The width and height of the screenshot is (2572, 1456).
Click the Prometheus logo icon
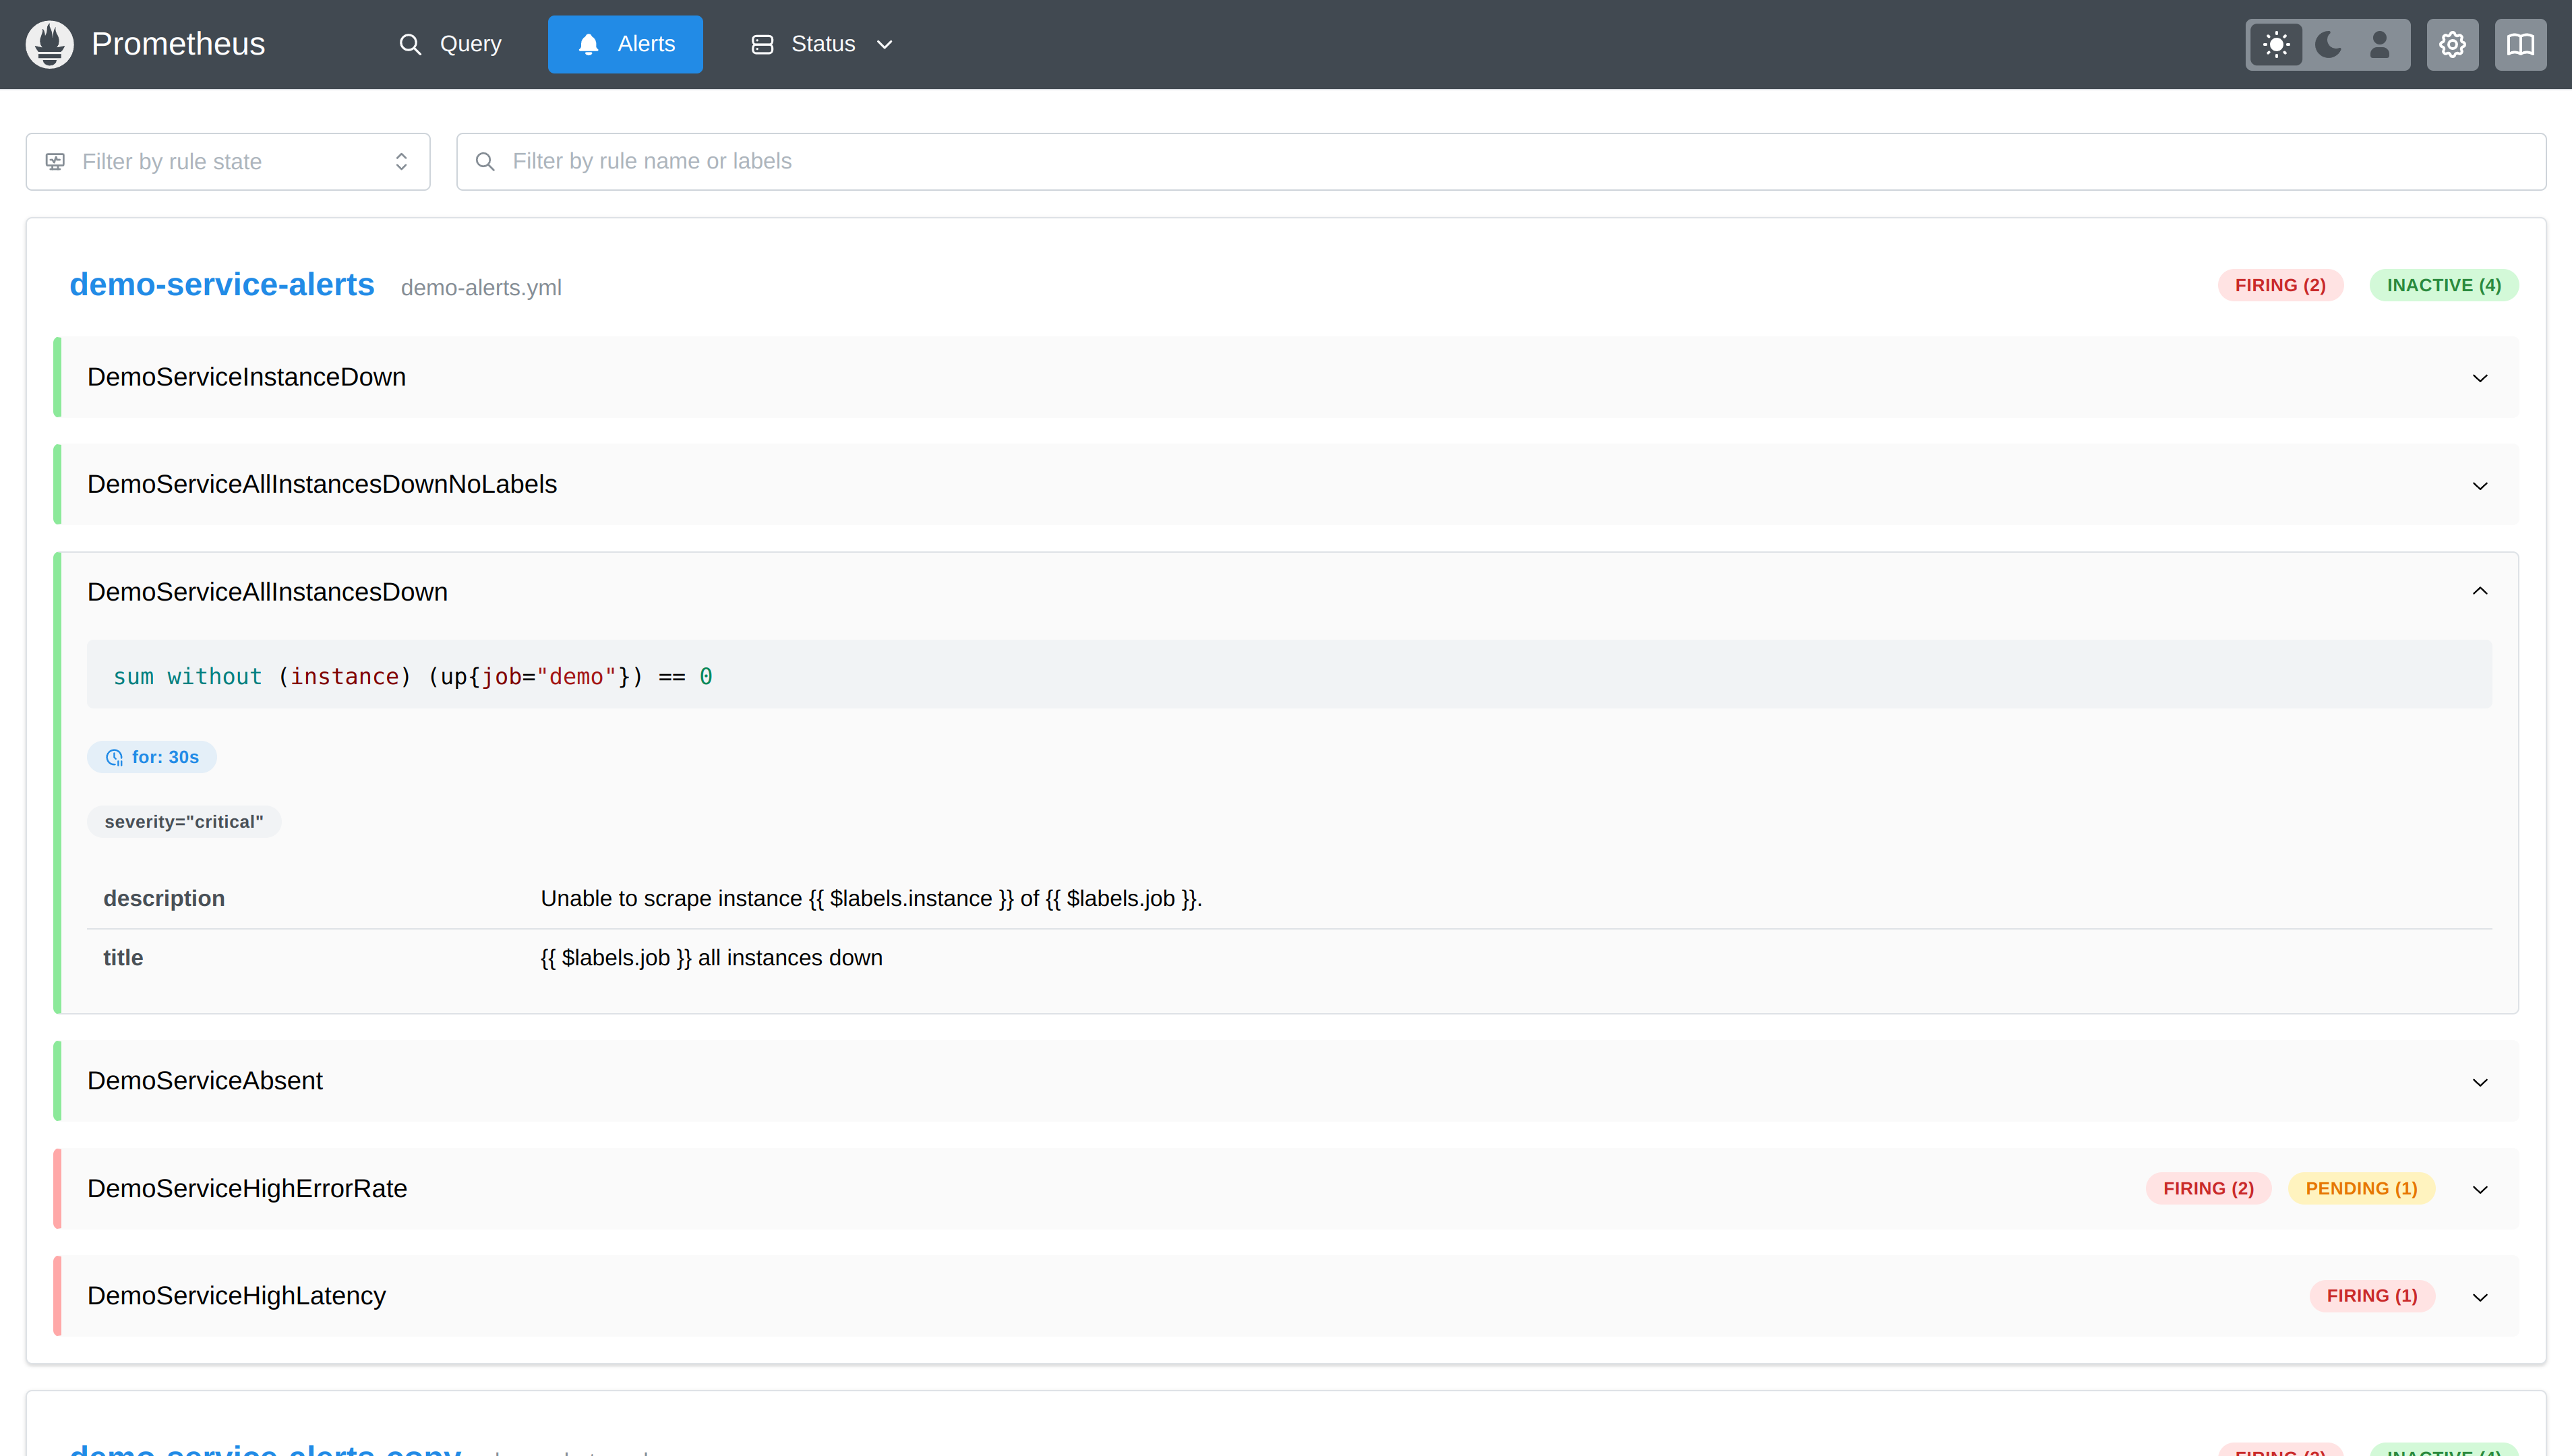(x=49, y=44)
